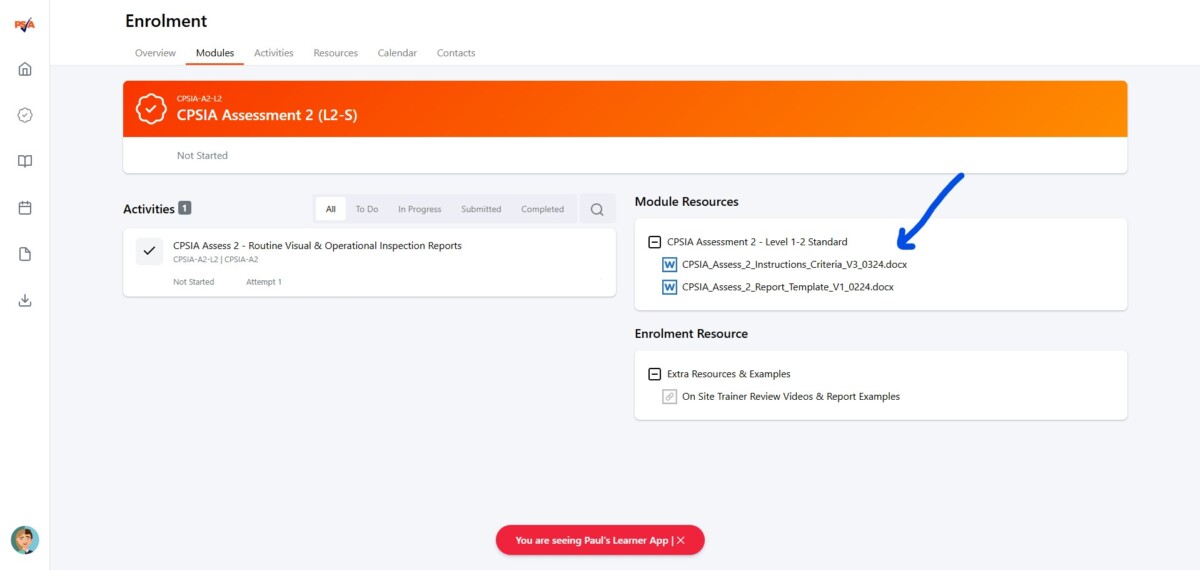Open the document icon in the sidebar

point(25,254)
